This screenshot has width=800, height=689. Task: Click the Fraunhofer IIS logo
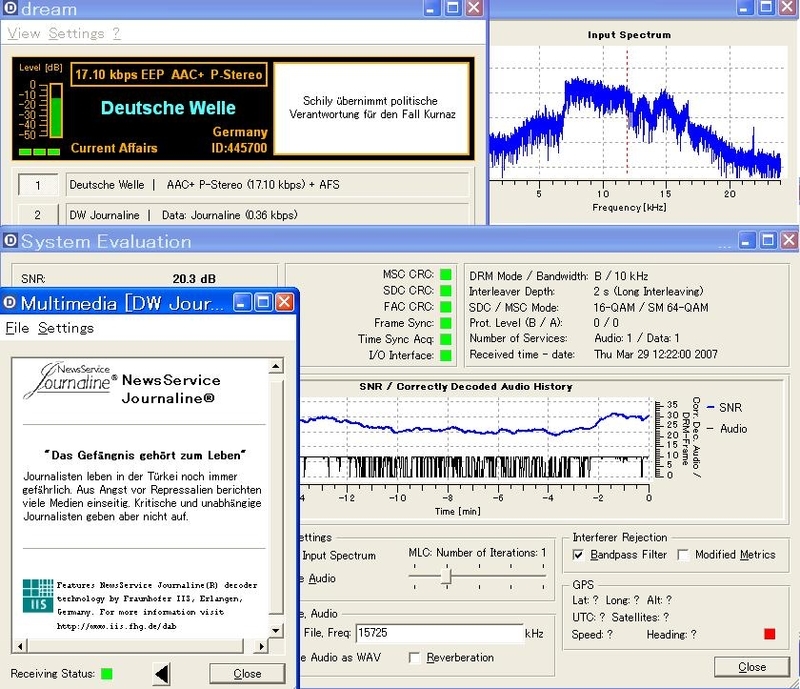pyautogui.click(x=38, y=596)
